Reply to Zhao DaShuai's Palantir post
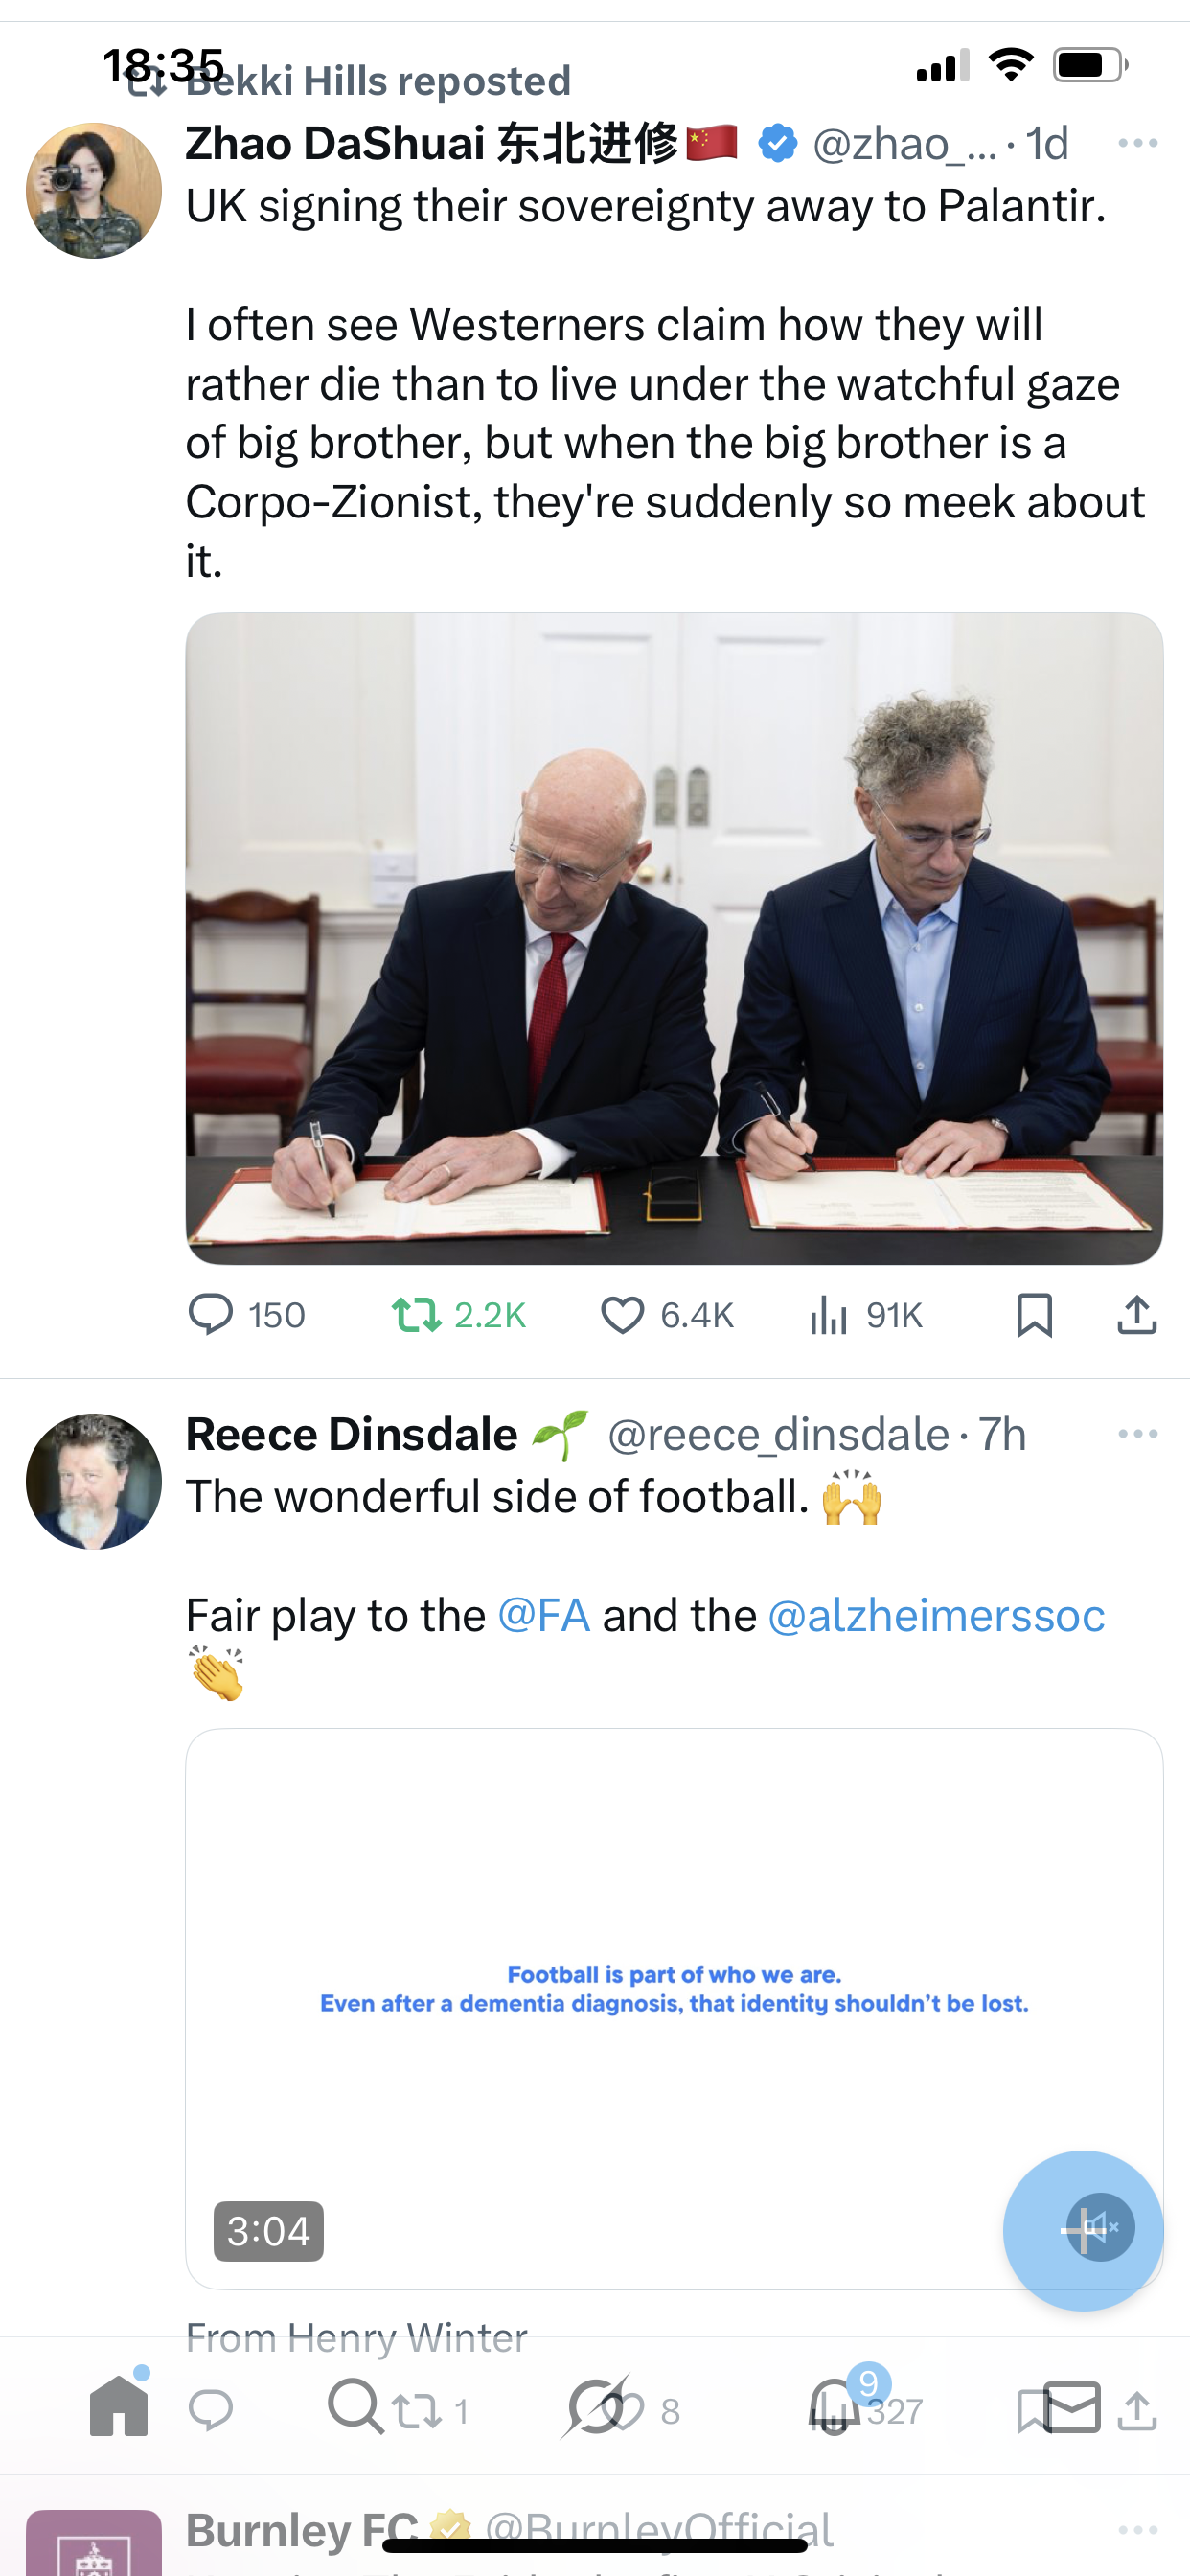The image size is (1190, 2576). pyautogui.click(x=211, y=1315)
